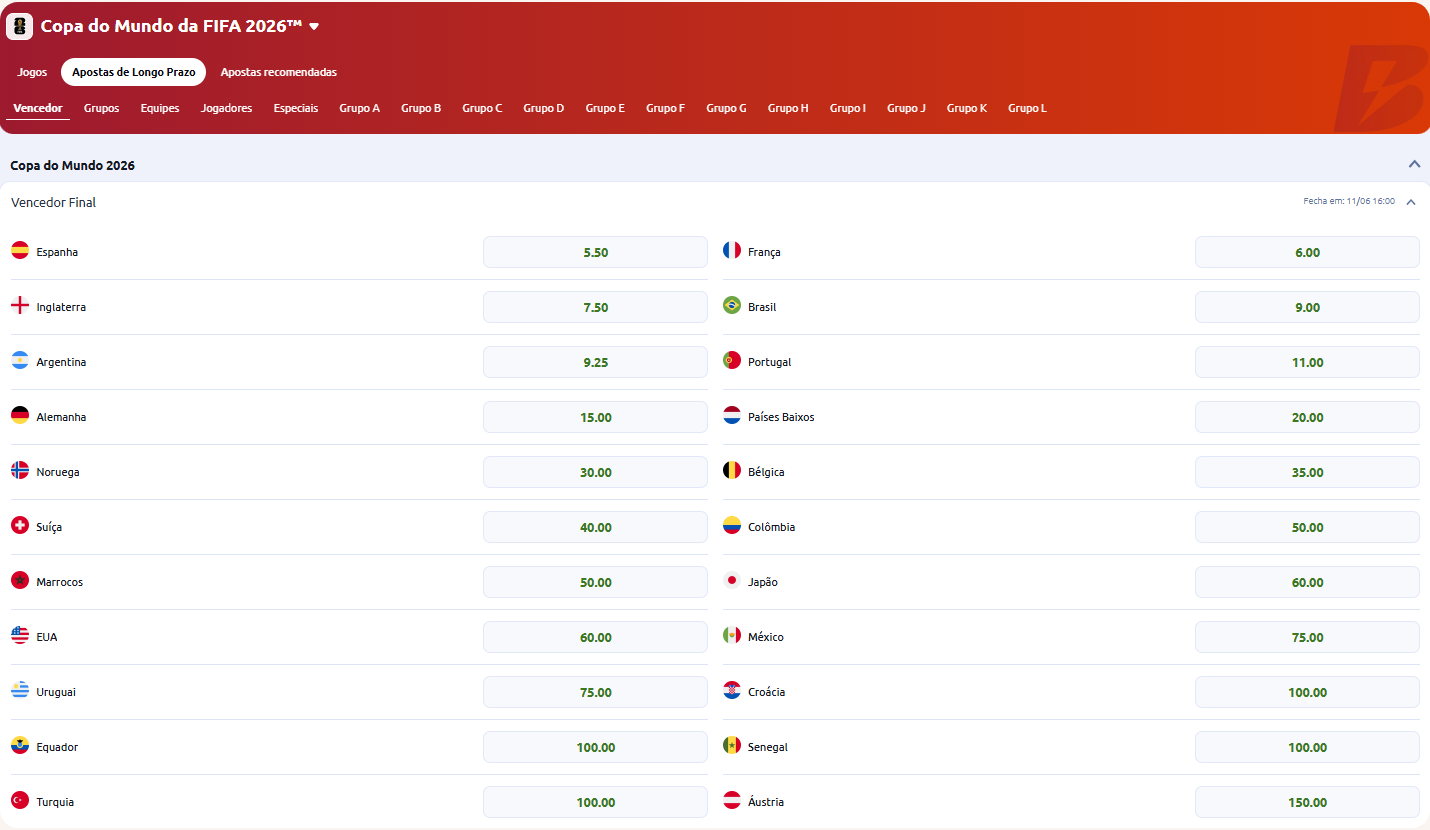Click the Equador flag icon
This screenshot has width=1430, height=830.
20,746
